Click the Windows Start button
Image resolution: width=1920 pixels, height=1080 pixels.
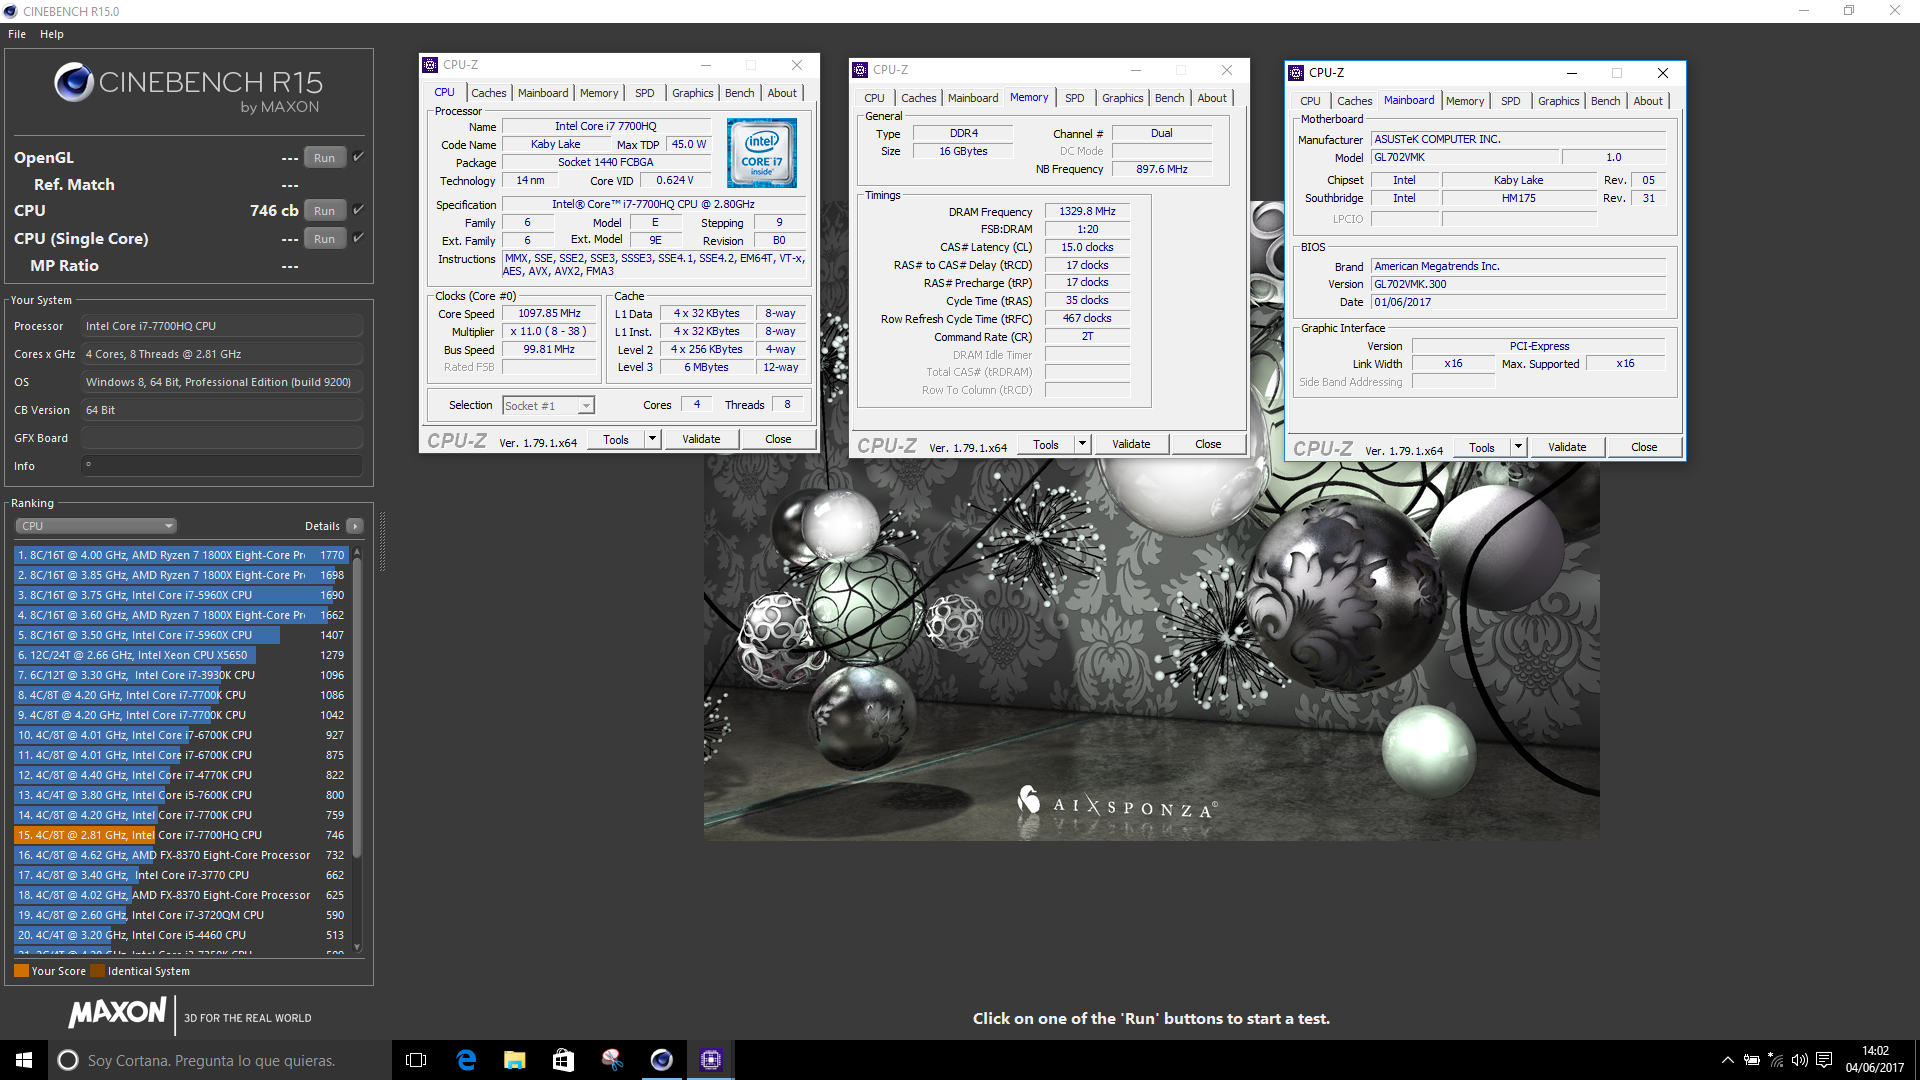[x=24, y=1060]
